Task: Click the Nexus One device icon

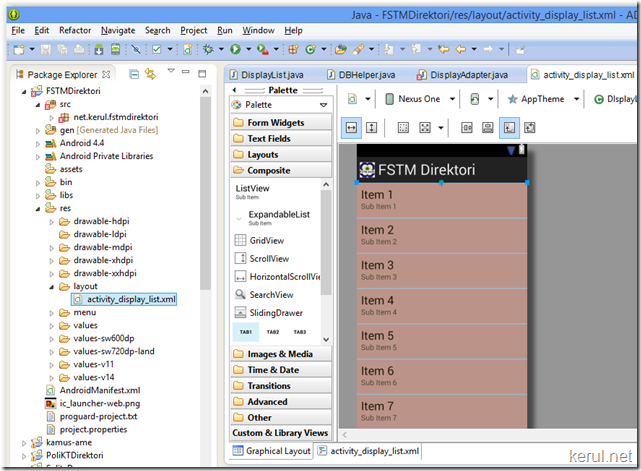Action: (x=390, y=99)
